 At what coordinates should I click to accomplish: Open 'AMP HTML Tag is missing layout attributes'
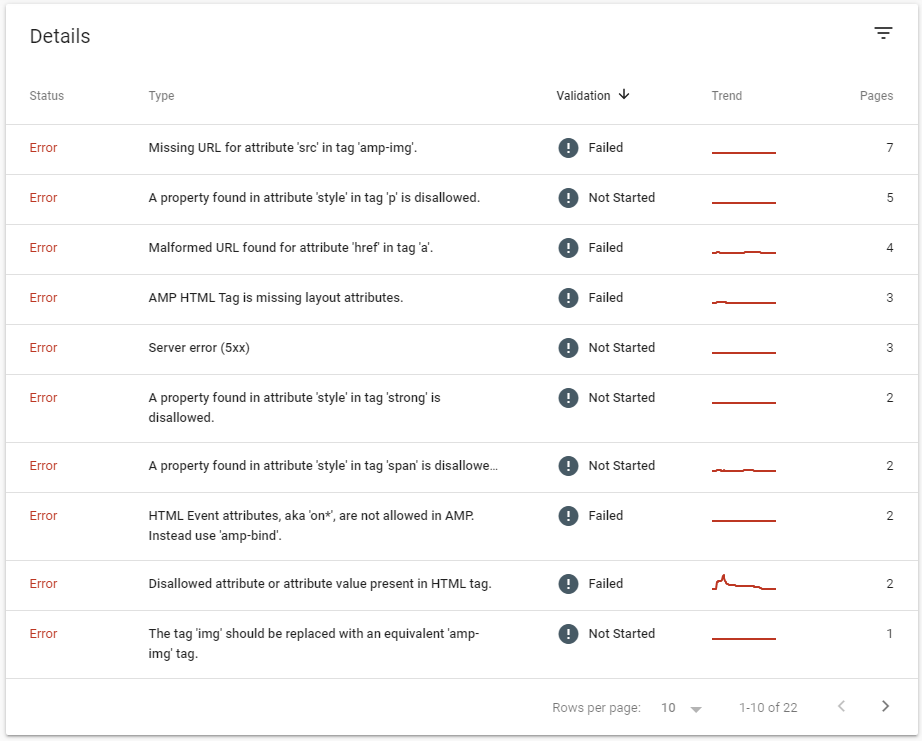(276, 298)
